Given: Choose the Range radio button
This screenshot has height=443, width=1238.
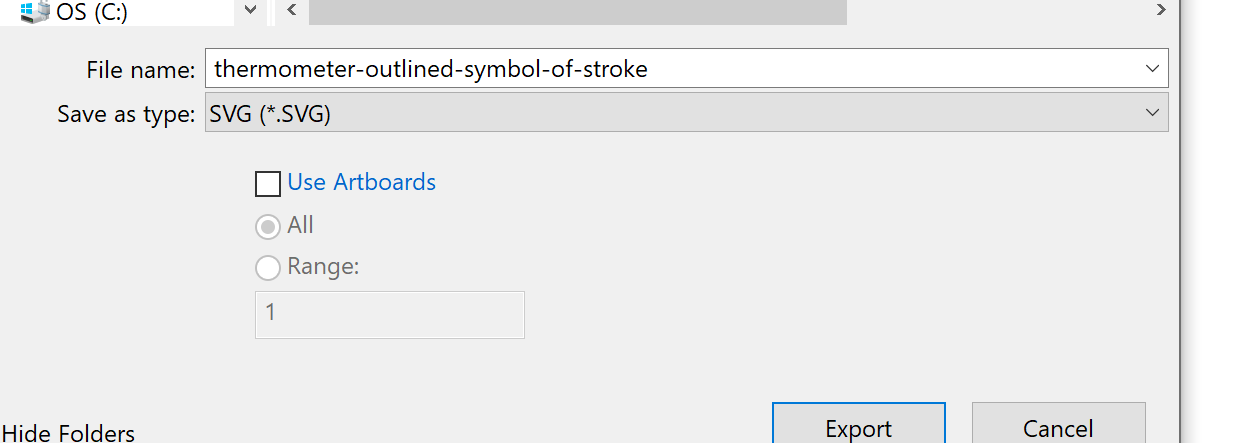Looking at the screenshot, I should pos(268,268).
